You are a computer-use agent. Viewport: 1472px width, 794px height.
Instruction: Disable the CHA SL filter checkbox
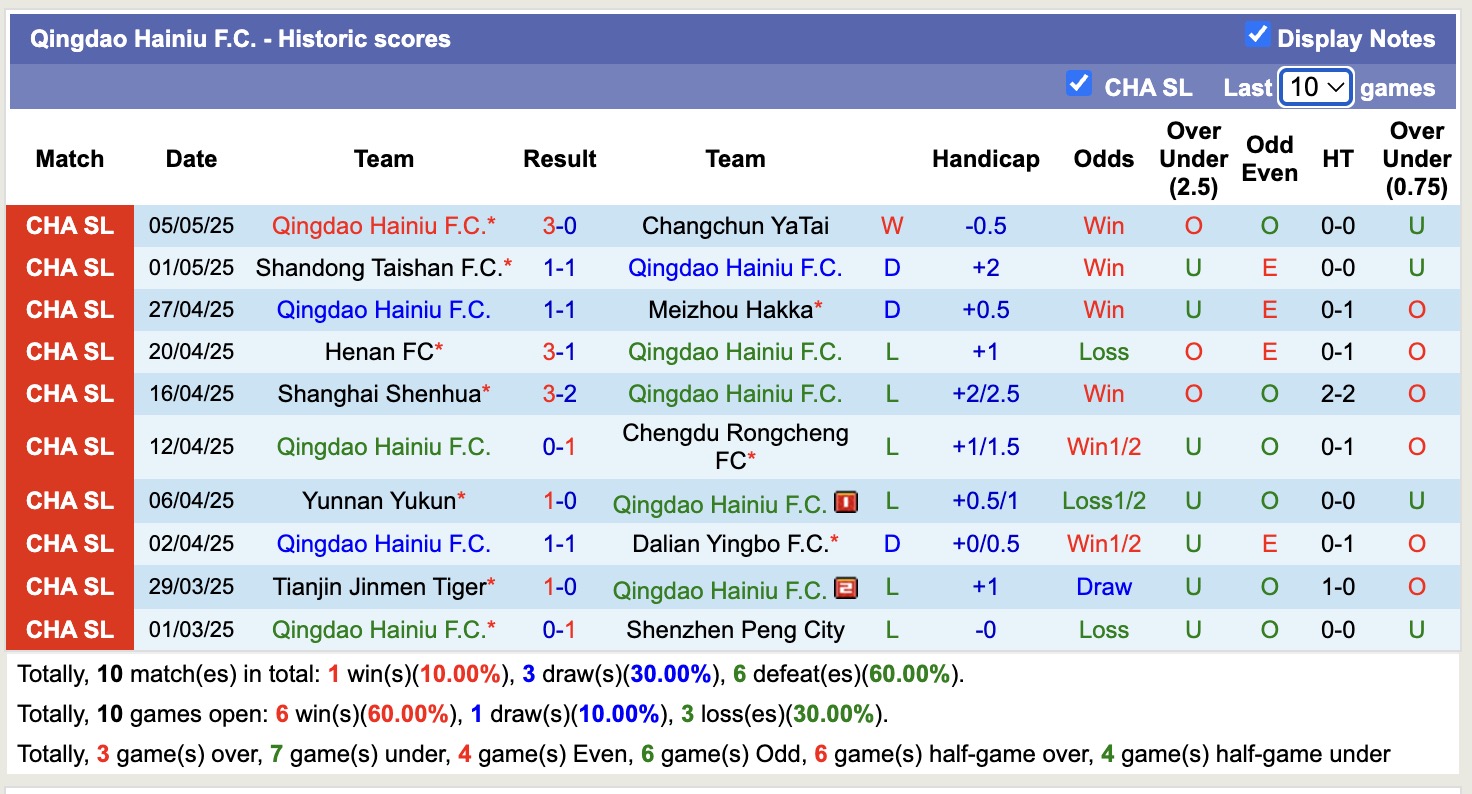pos(1078,85)
